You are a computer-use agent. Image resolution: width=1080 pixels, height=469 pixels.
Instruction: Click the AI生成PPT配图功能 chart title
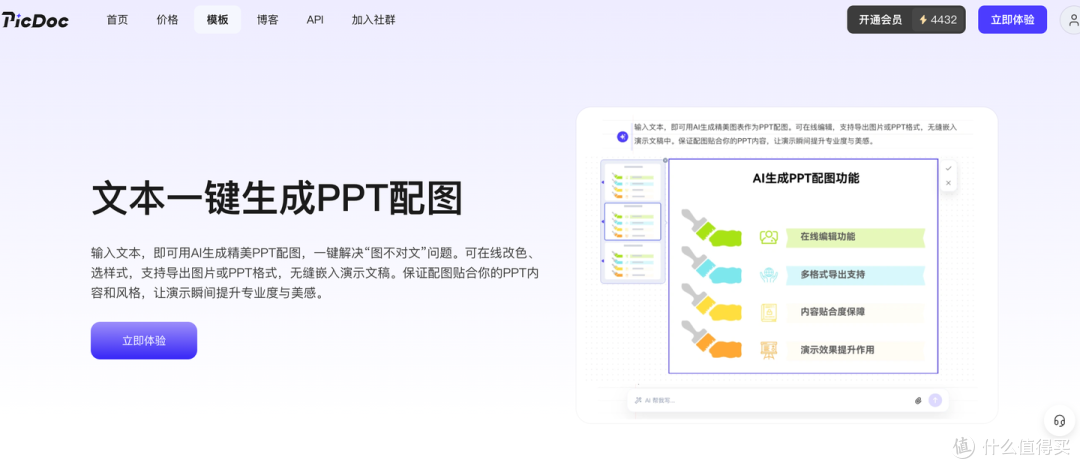(x=805, y=178)
